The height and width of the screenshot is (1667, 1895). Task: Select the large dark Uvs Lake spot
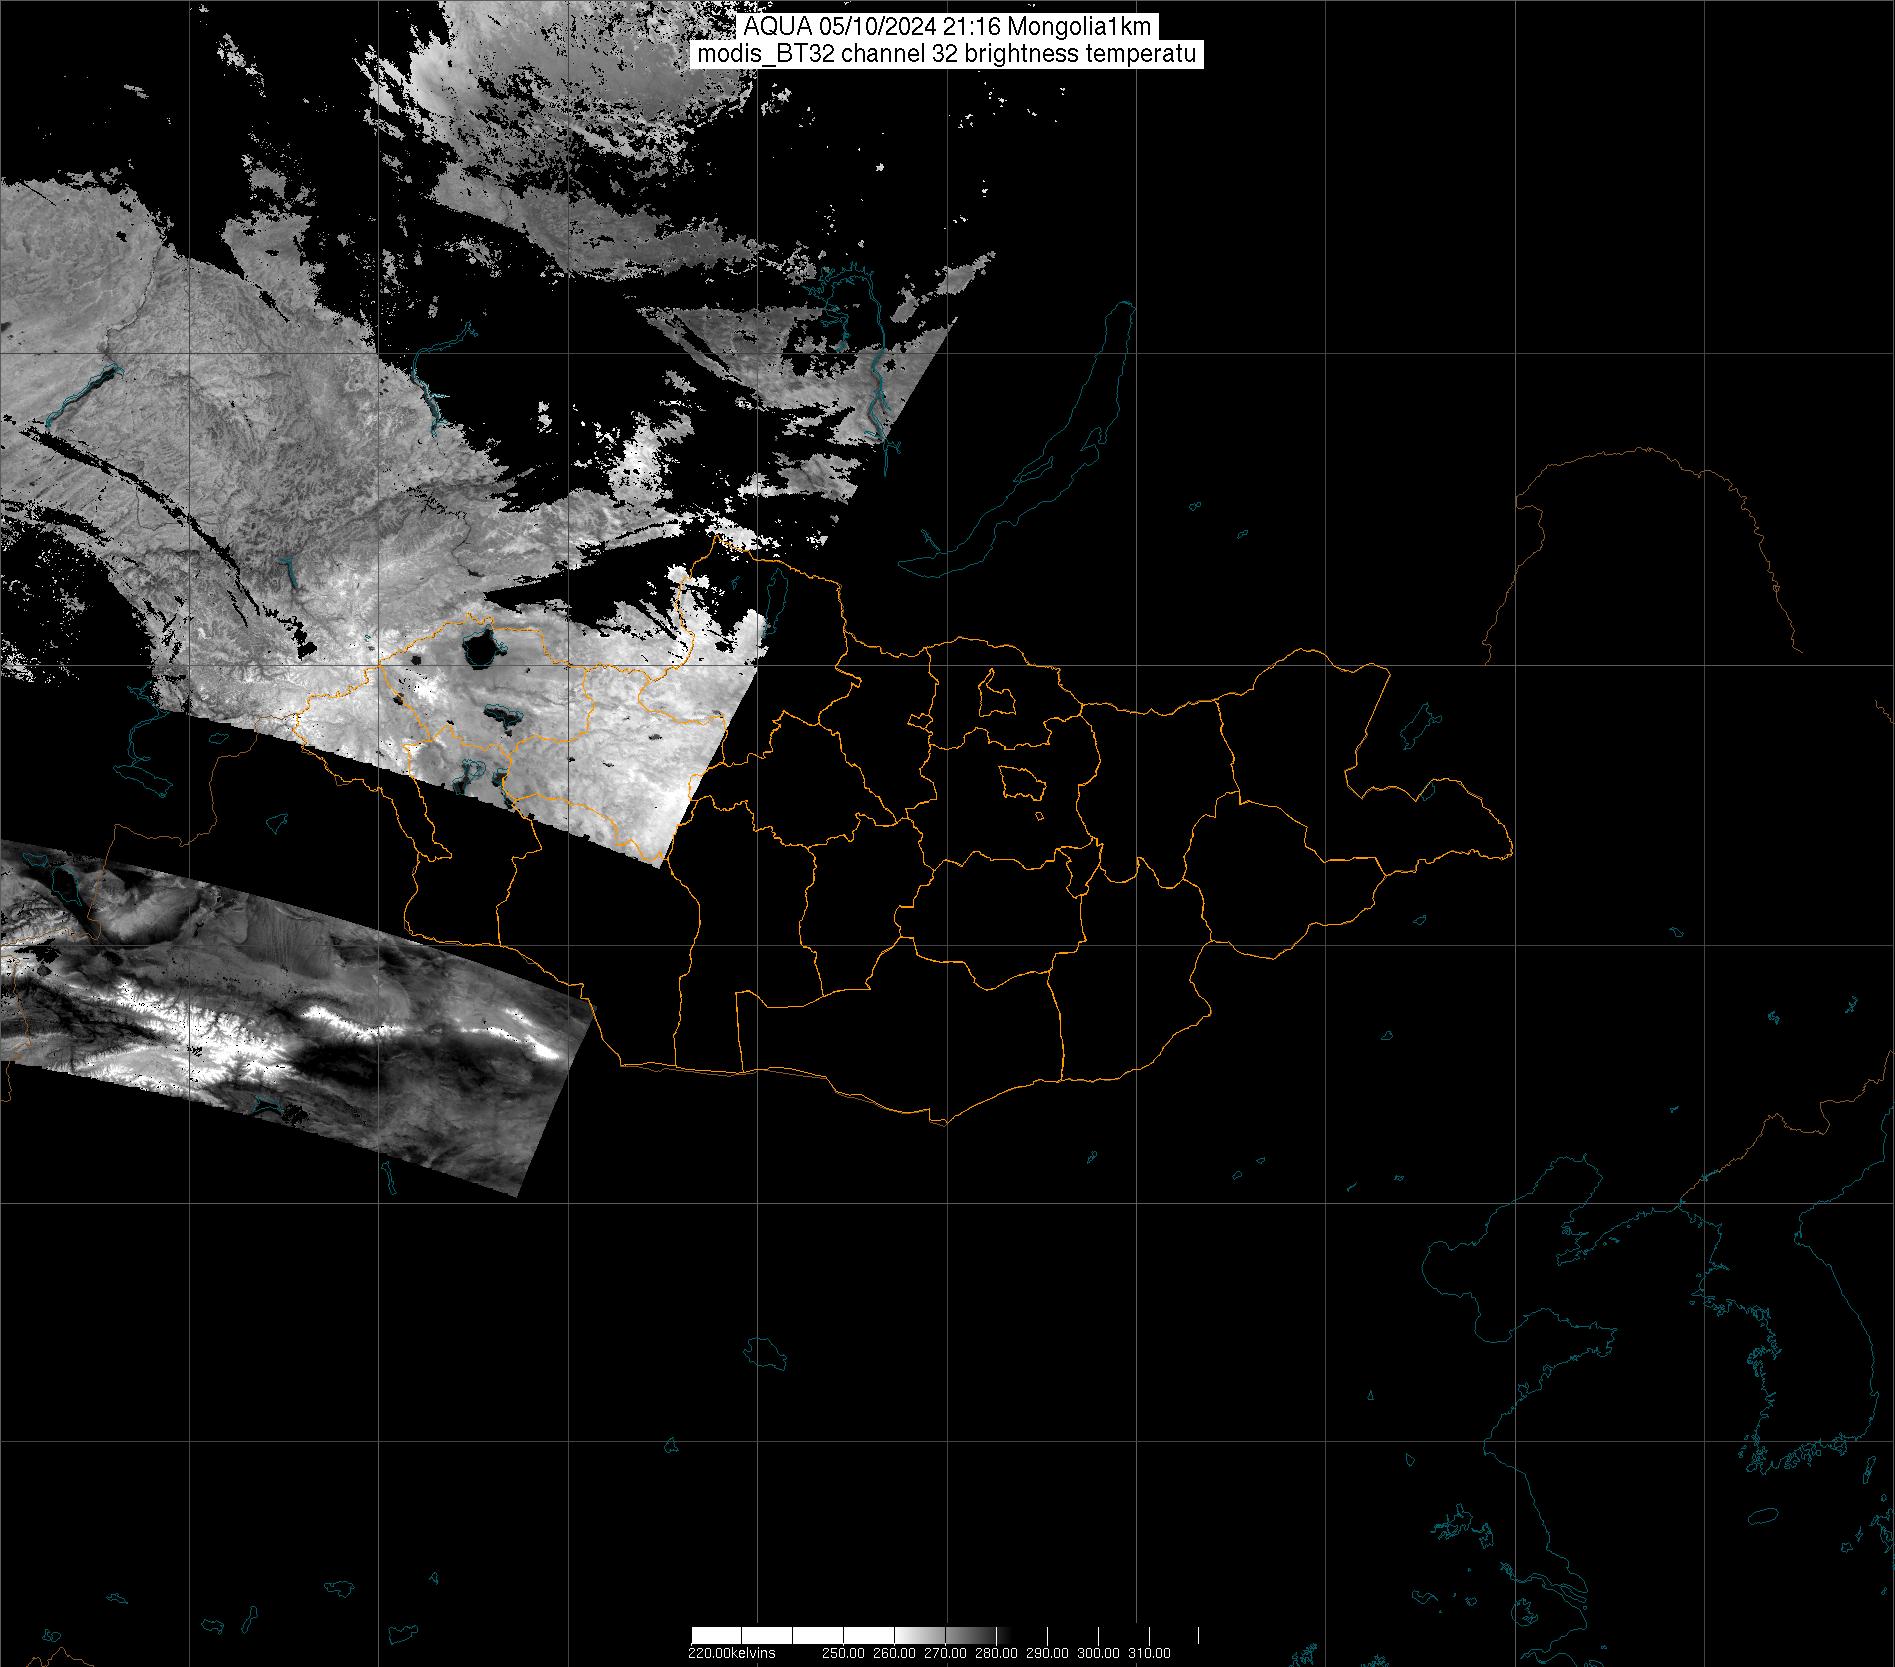(x=480, y=650)
